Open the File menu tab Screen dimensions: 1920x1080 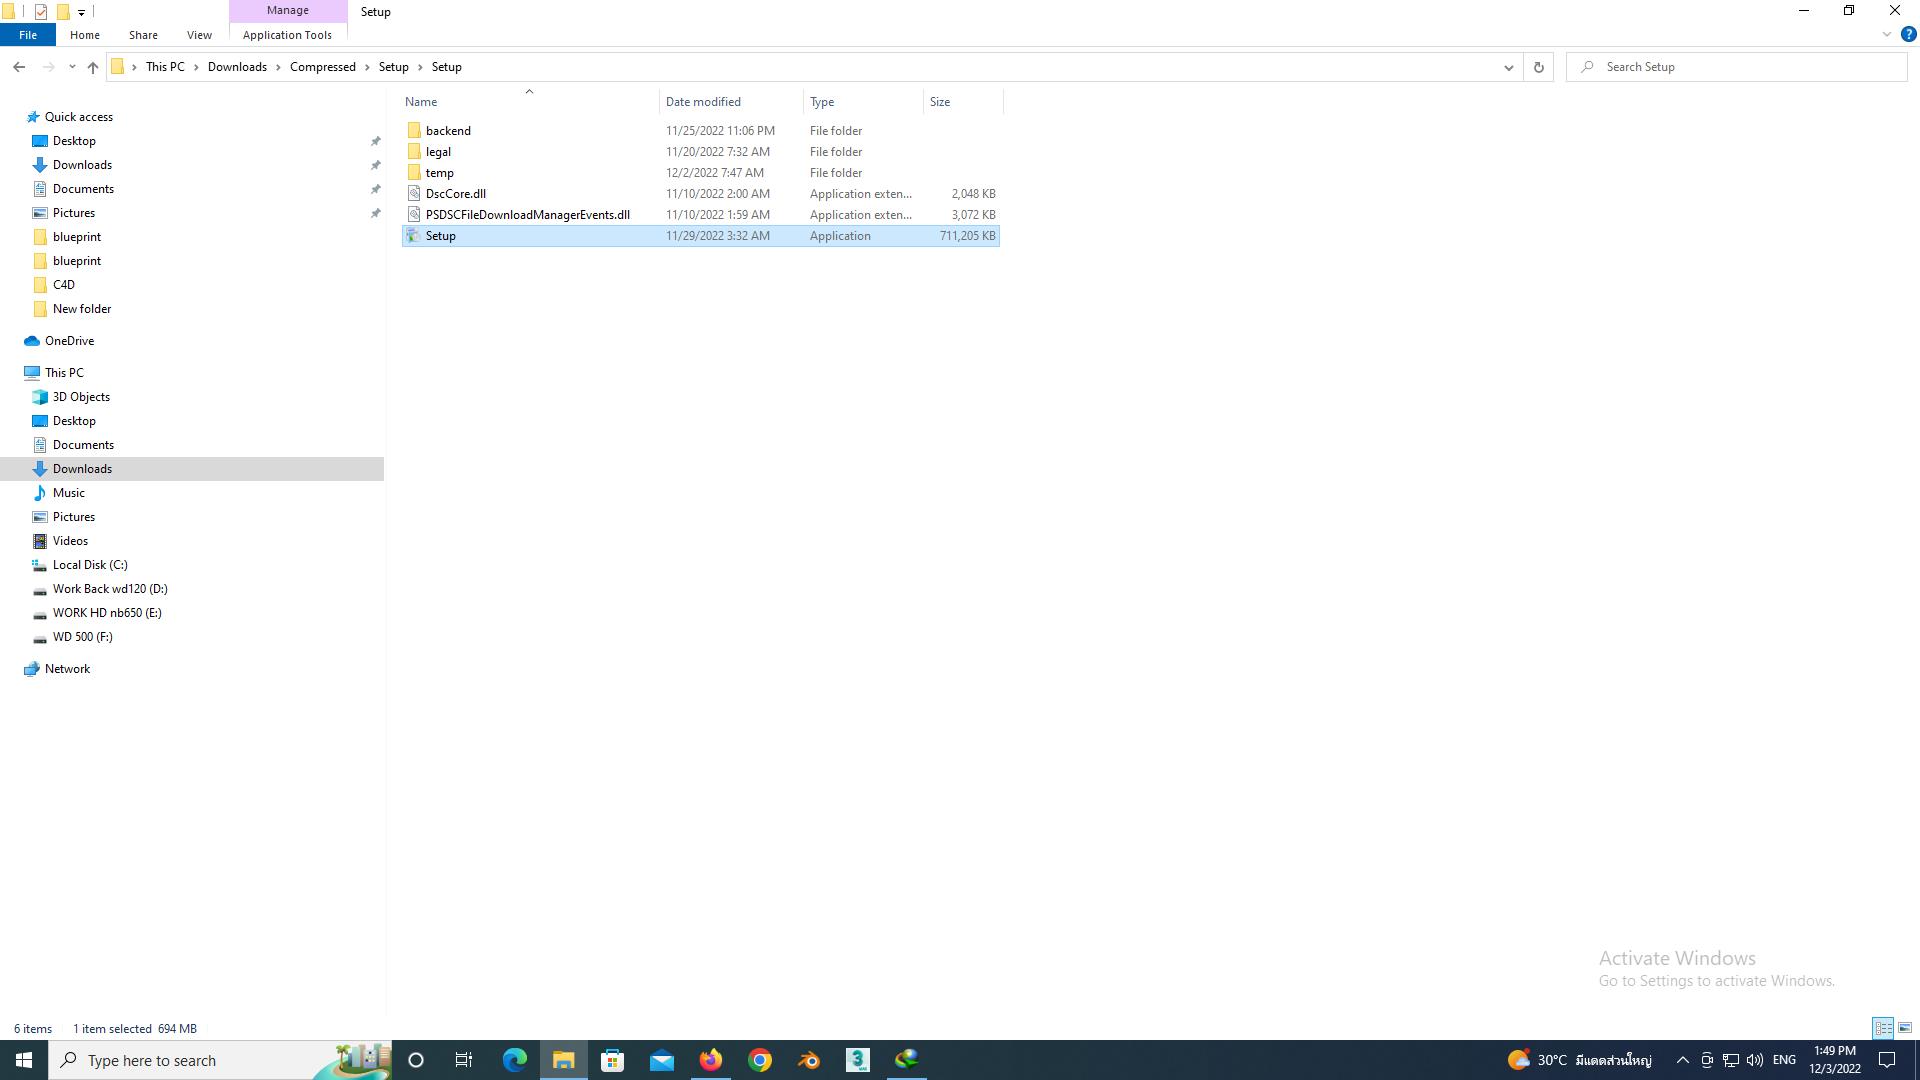coord(28,35)
